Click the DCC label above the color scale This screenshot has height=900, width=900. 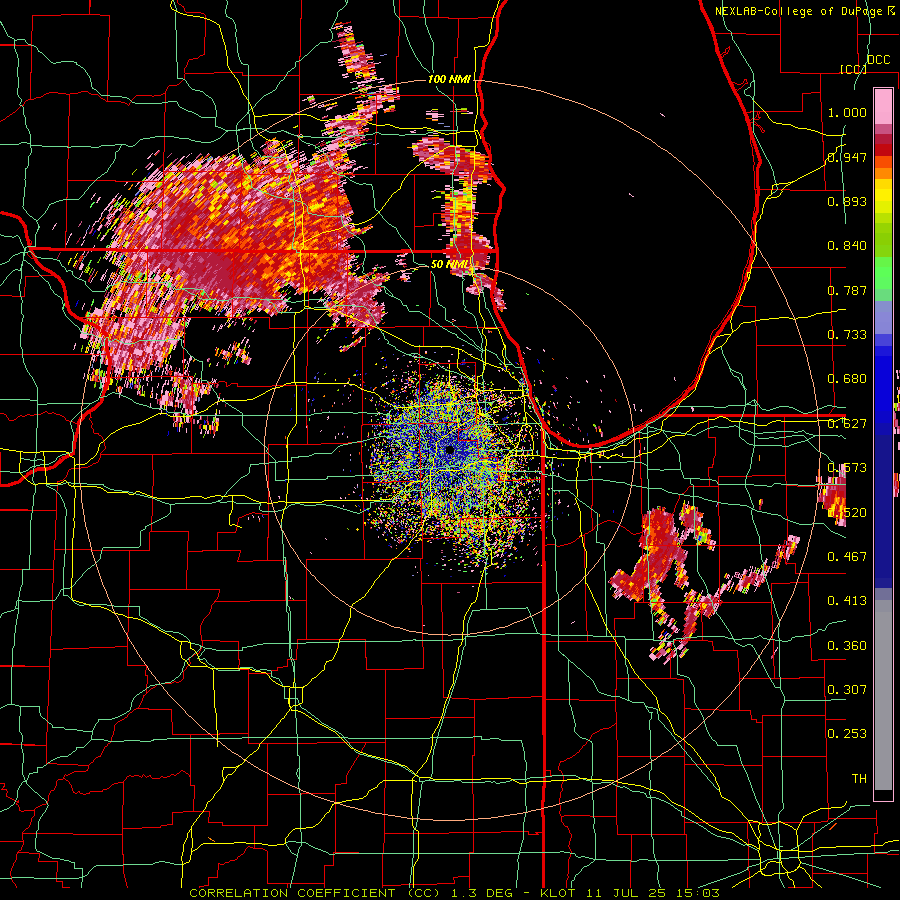[x=878, y=60]
